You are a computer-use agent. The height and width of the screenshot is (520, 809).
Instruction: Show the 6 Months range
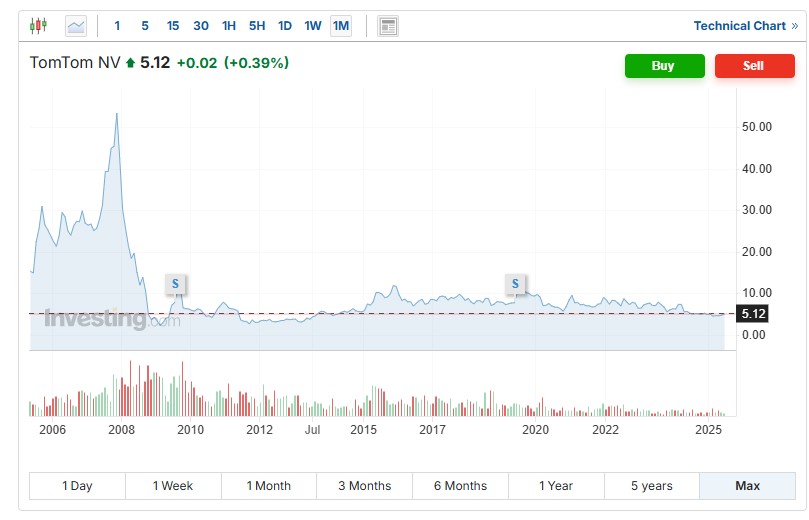pyautogui.click(x=460, y=486)
